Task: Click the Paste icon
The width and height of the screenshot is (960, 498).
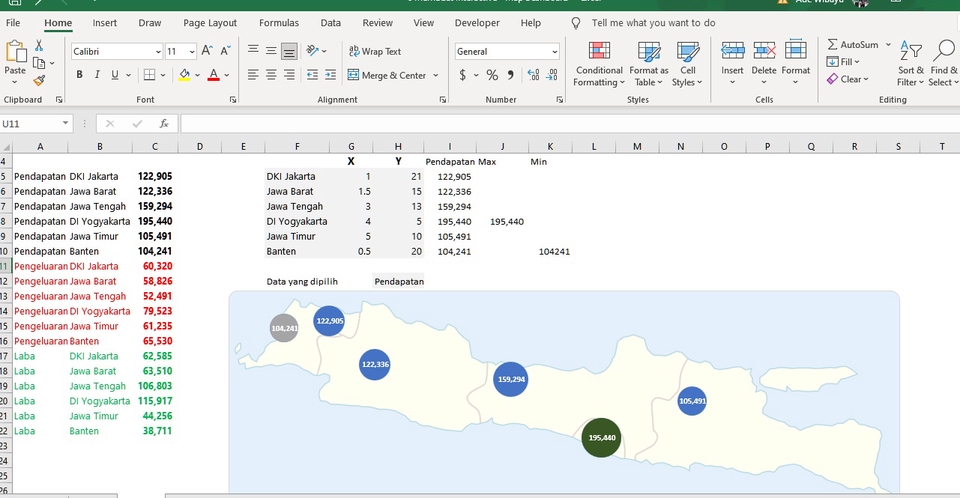Action: pos(15,53)
